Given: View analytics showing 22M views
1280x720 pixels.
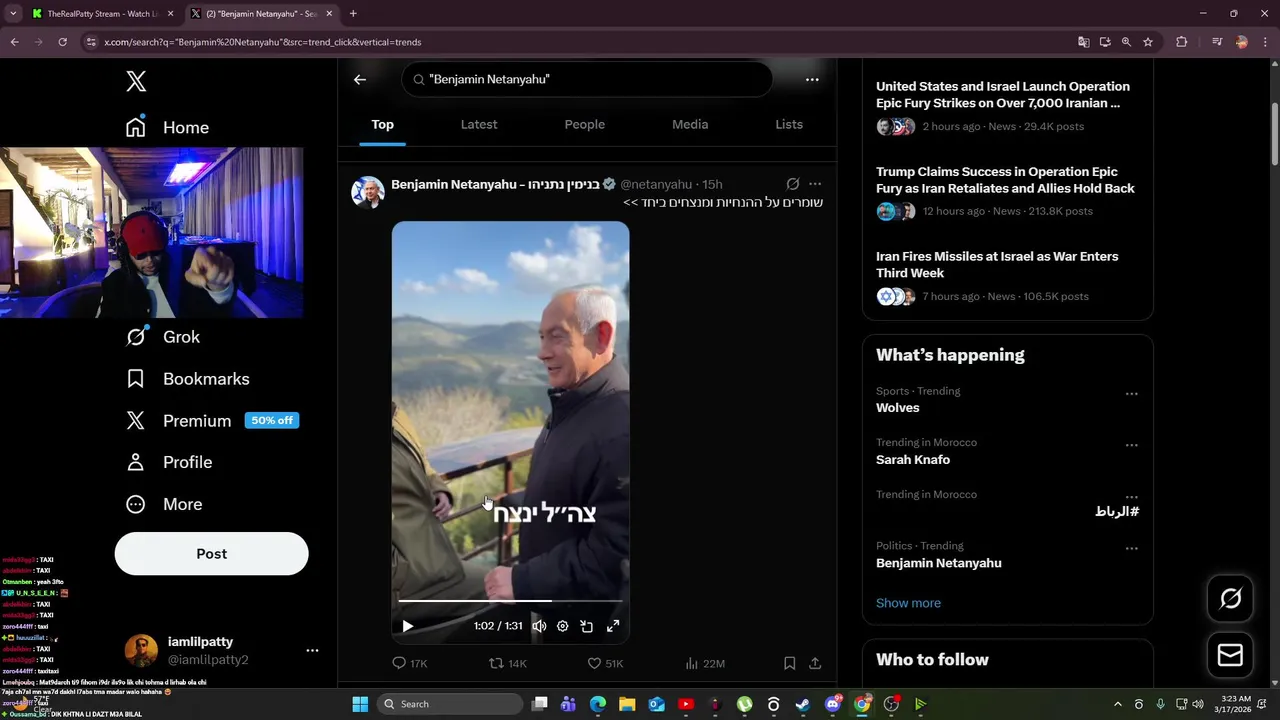Looking at the screenshot, I should [705, 663].
